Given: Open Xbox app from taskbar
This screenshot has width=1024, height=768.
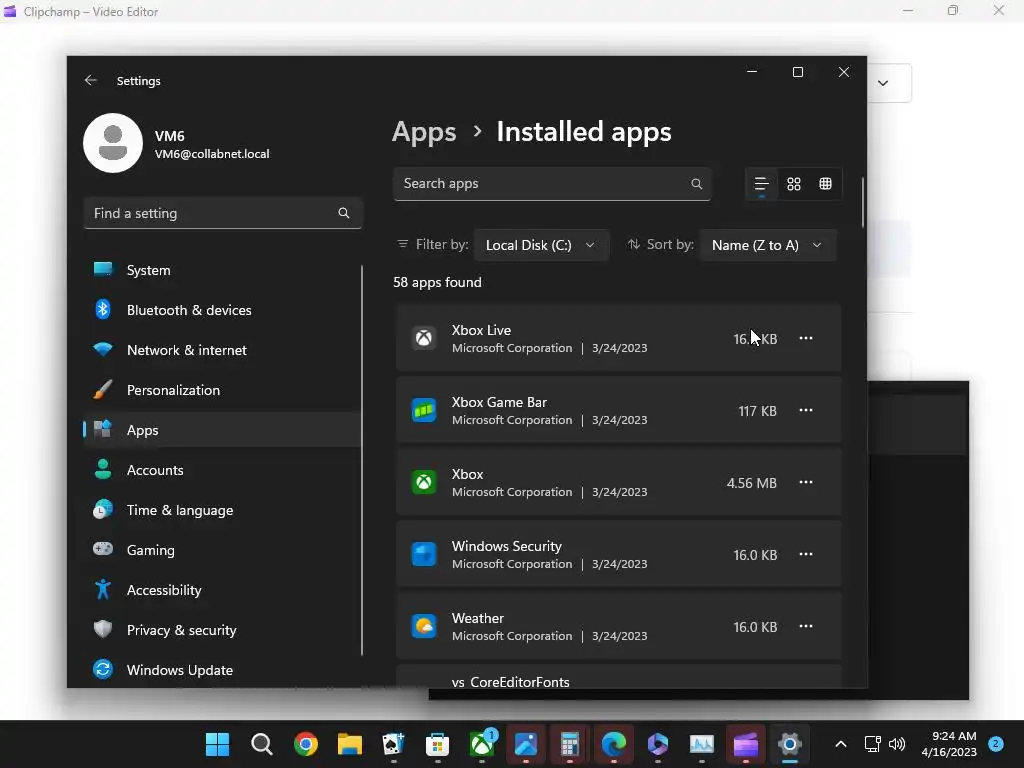Looking at the screenshot, I should click(x=482, y=744).
